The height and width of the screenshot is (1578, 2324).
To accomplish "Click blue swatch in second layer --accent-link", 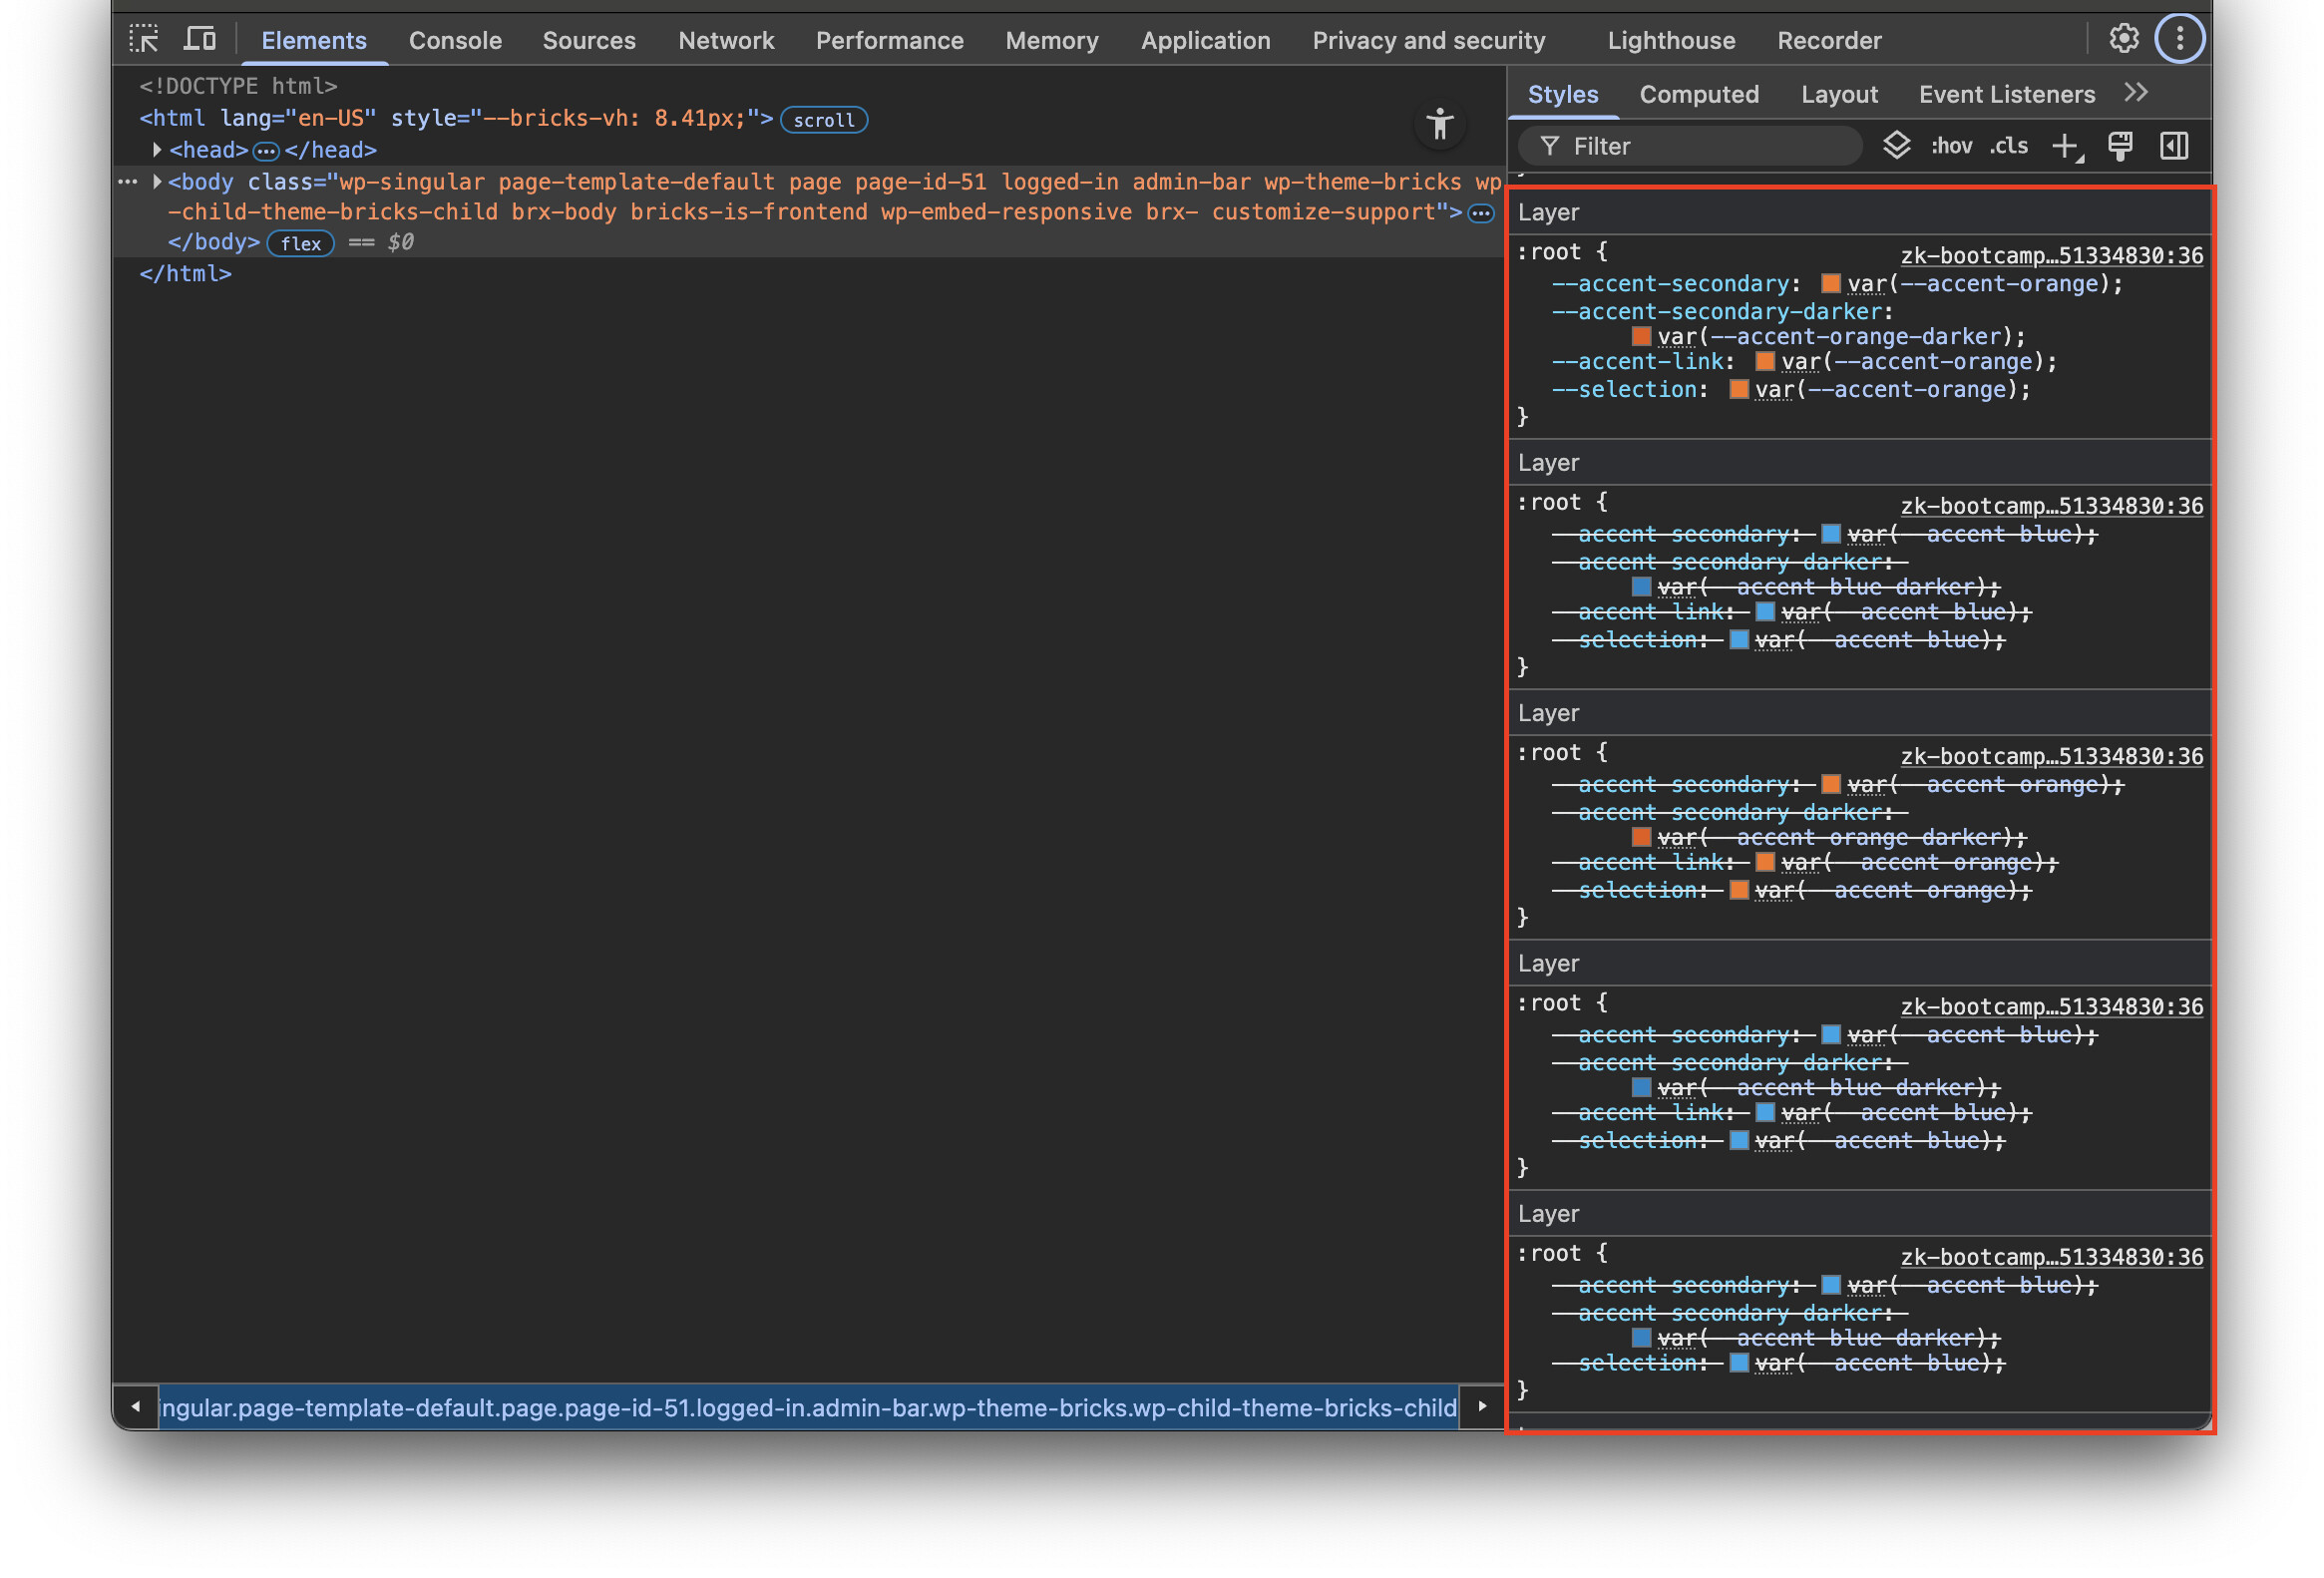I will tap(1765, 612).
